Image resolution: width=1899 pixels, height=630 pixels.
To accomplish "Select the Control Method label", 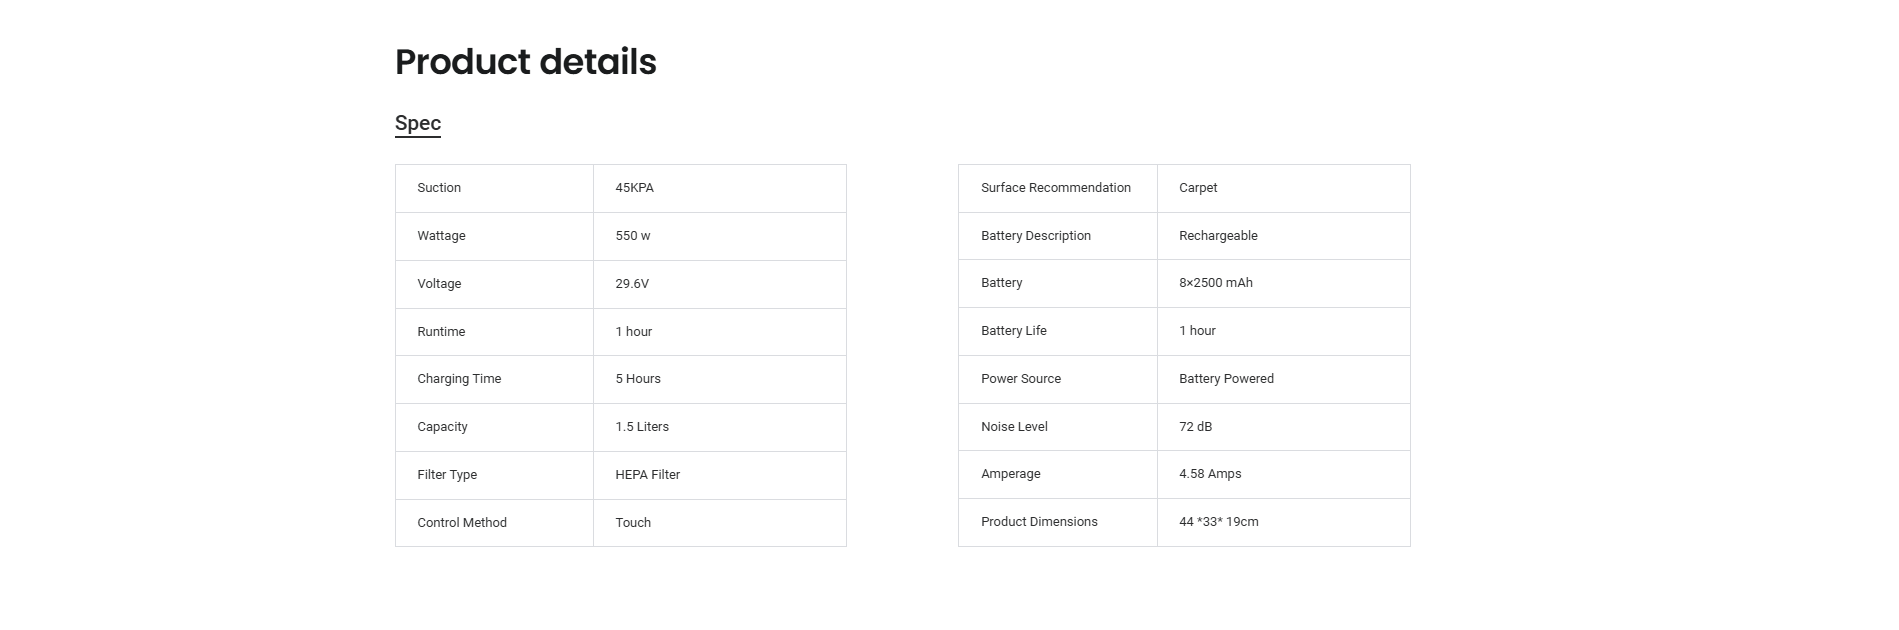I will (462, 523).
